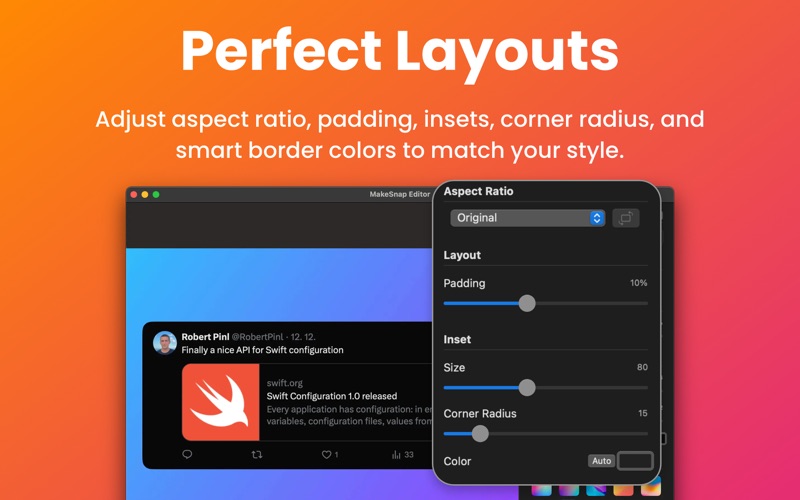Open the Aspect Ratio dropdown set to Original
This screenshot has height=500, width=800.
(528, 218)
